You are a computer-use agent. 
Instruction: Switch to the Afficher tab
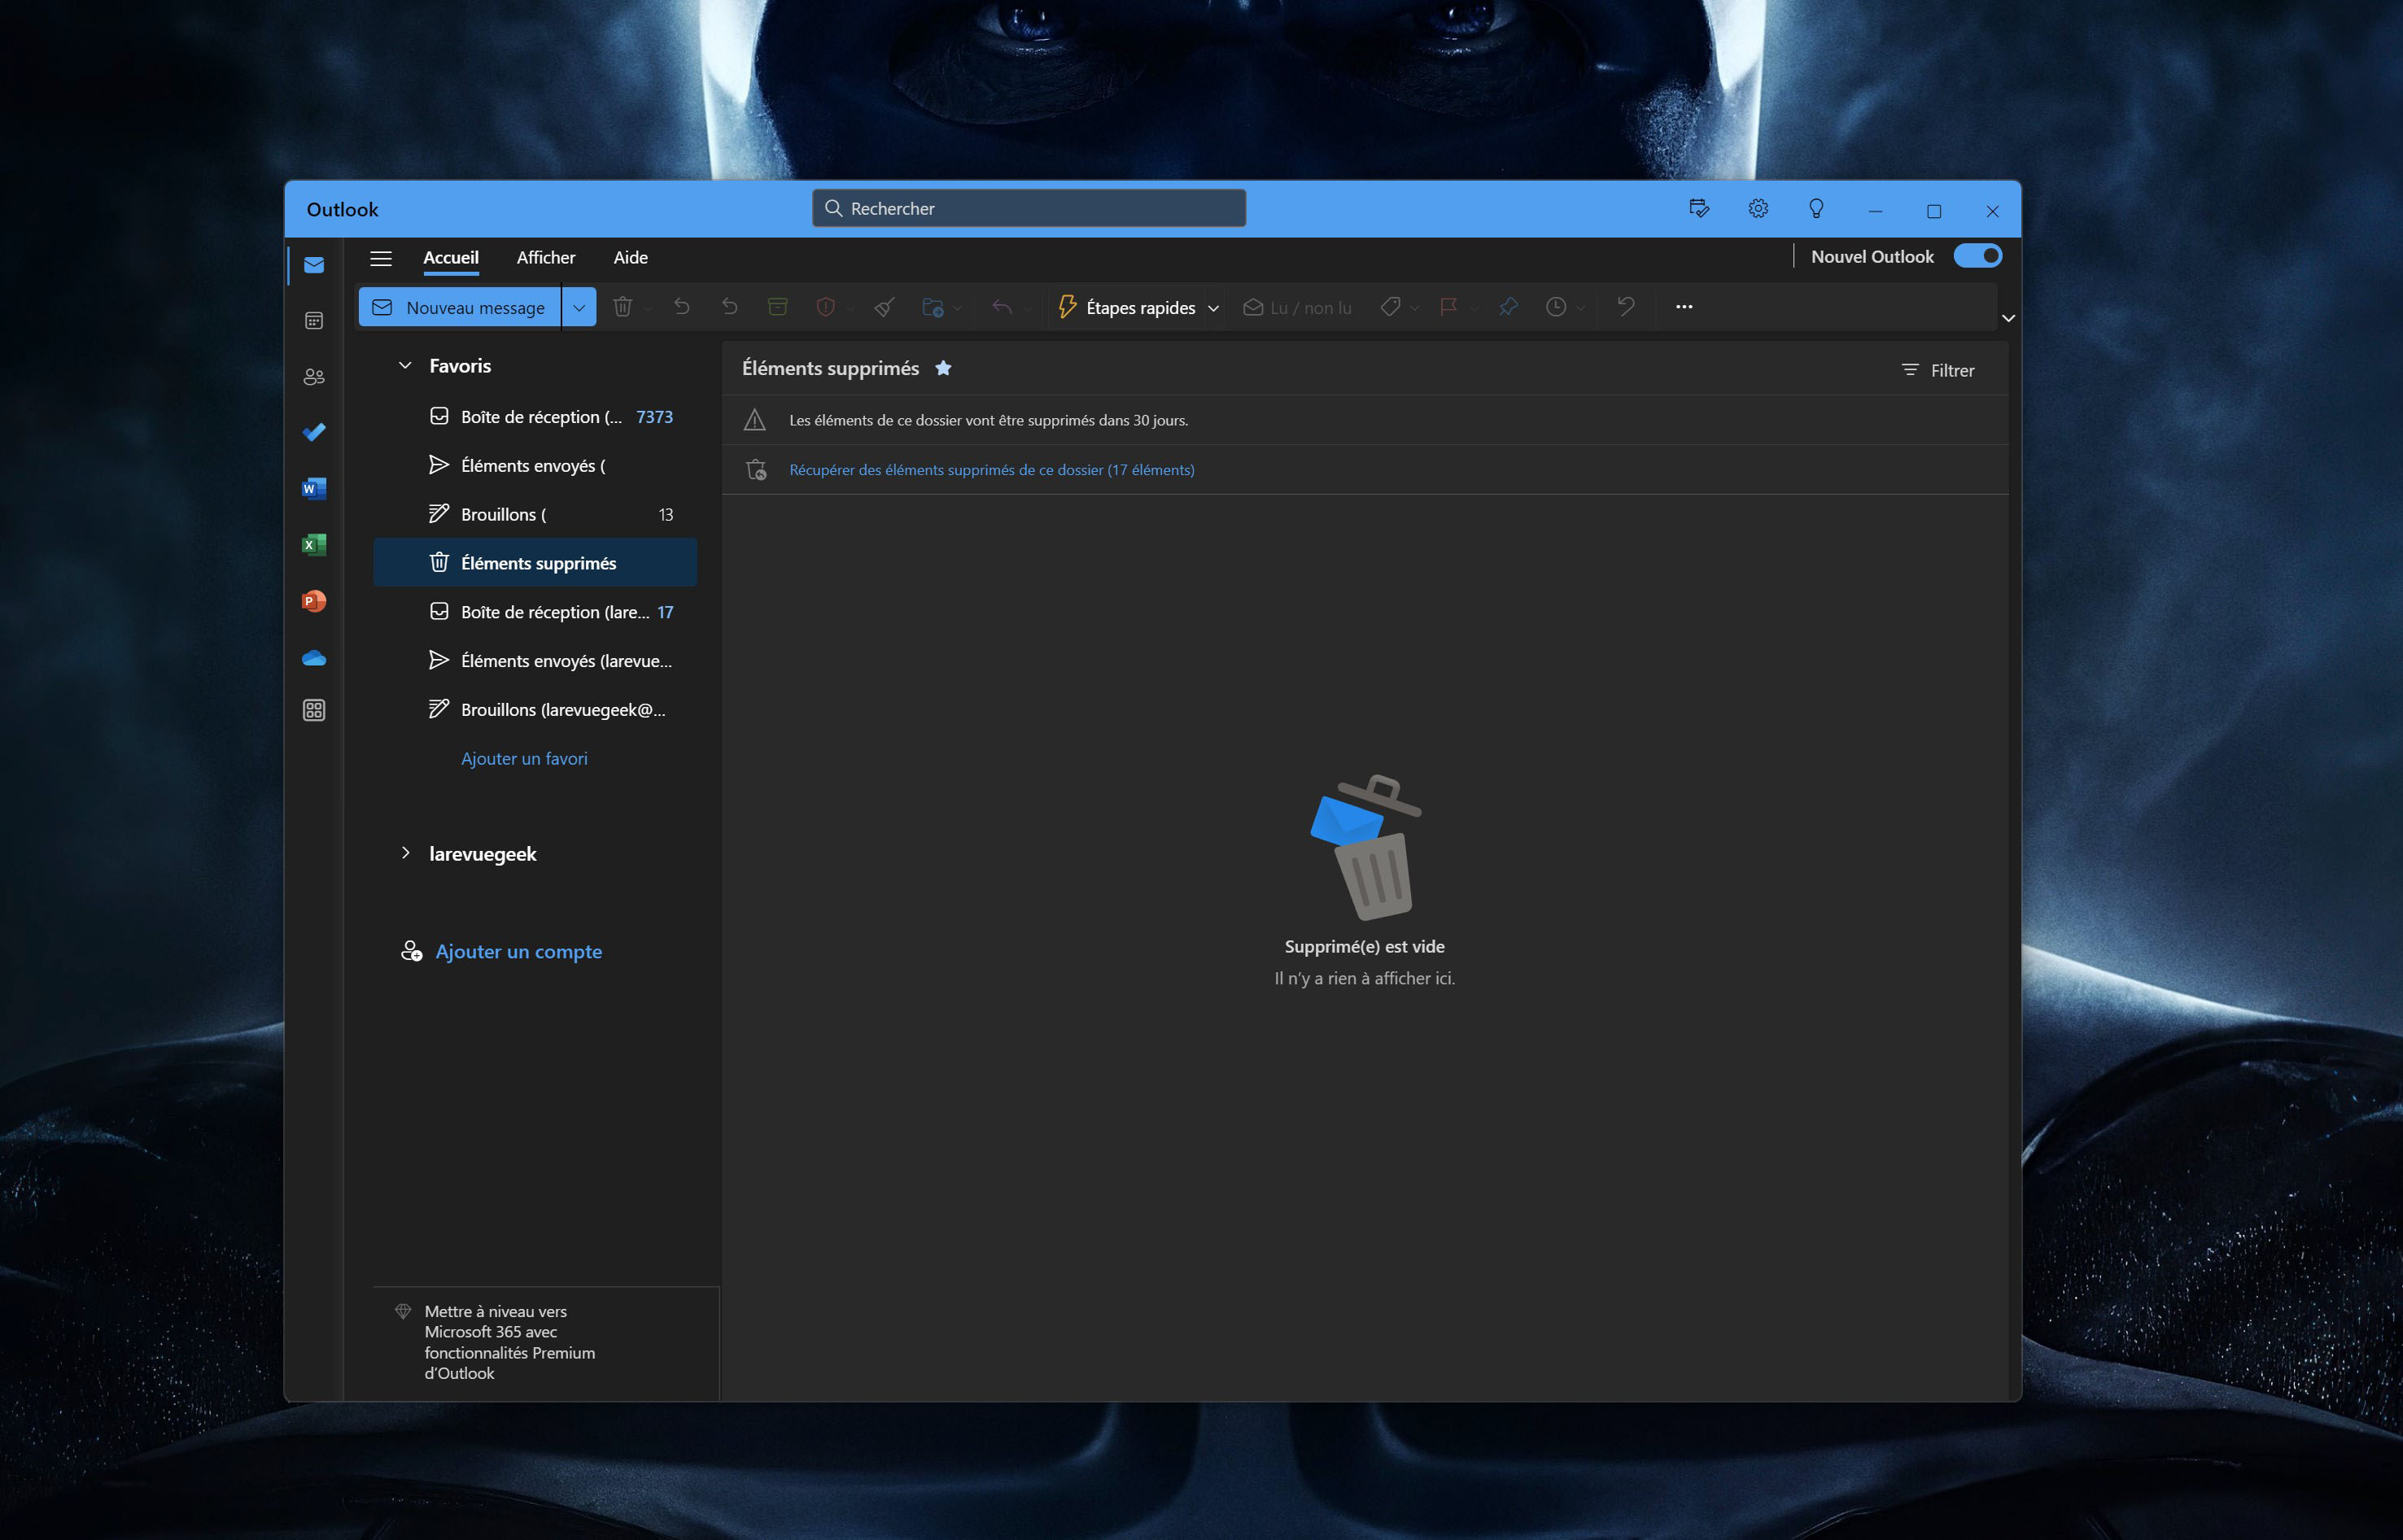point(546,257)
